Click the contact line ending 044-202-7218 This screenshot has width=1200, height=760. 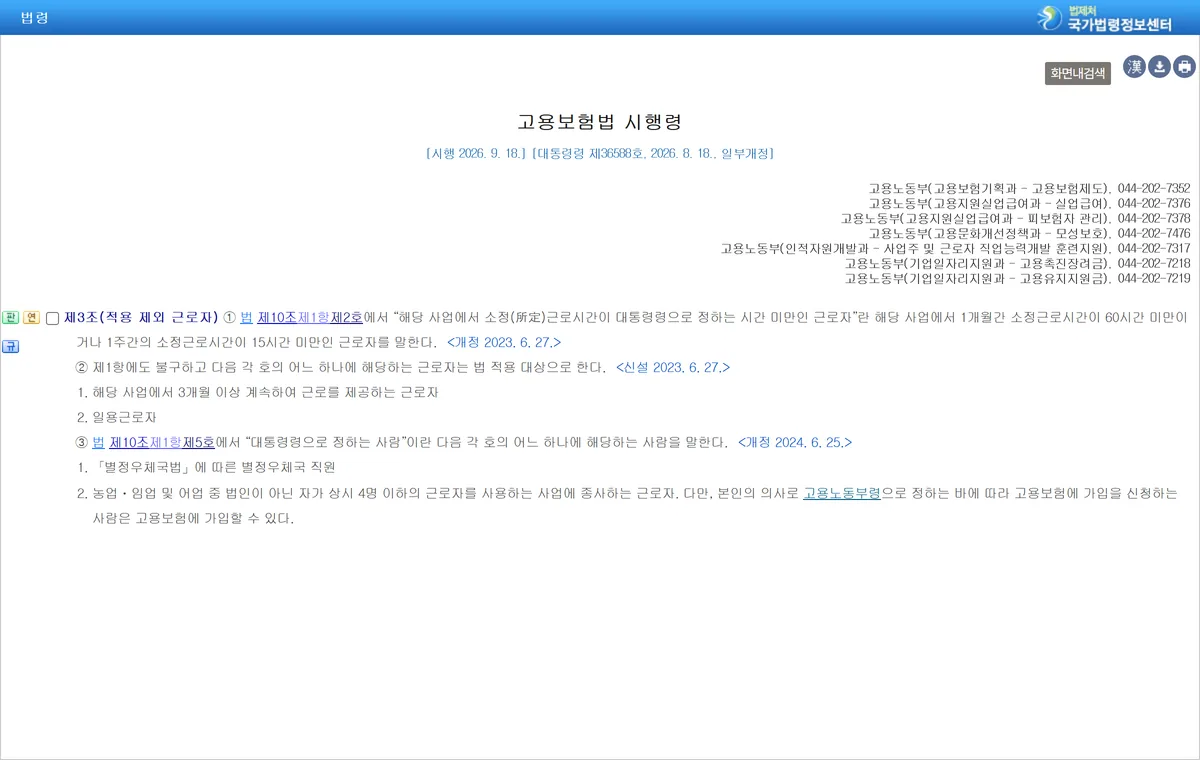pyautogui.click(x=1017, y=263)
